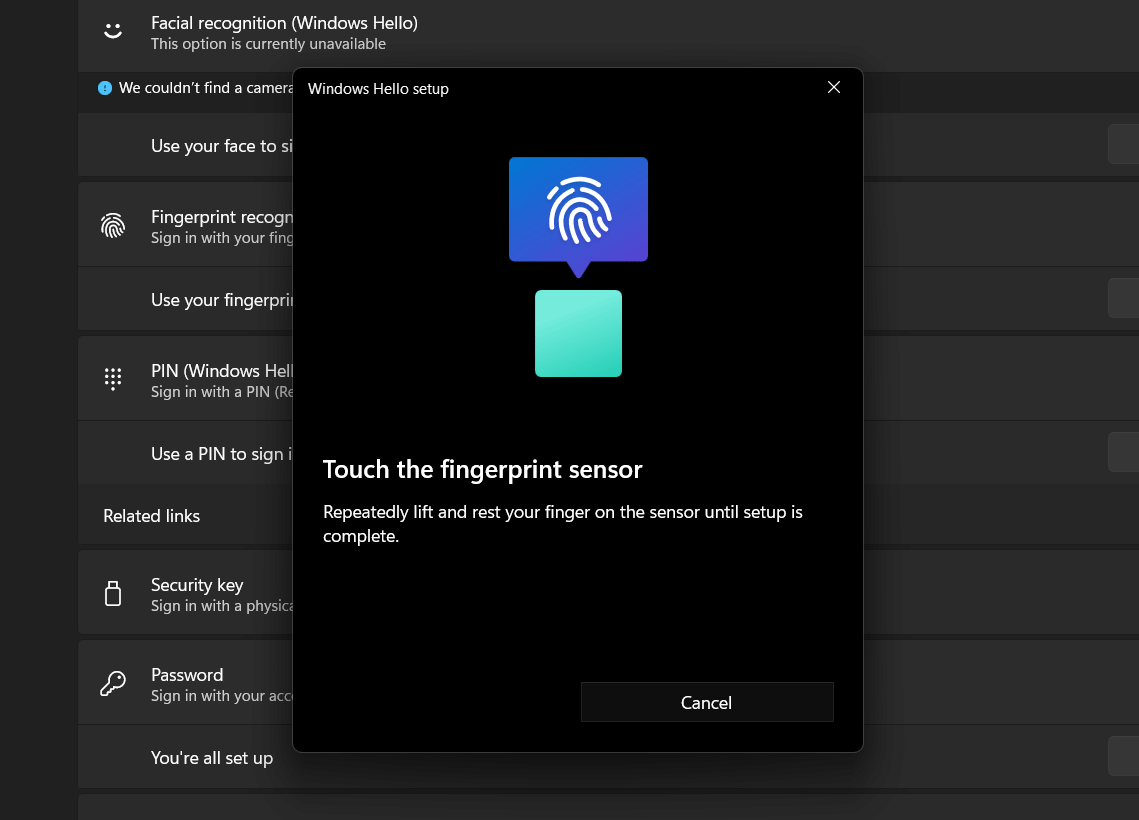Cancel the fingerprint setup

[x=706, y=703]
